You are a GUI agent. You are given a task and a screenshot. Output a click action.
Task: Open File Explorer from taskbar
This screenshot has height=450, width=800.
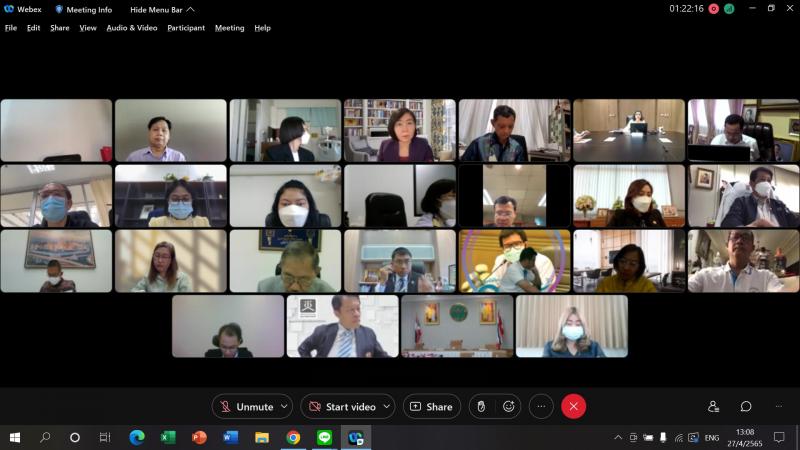pos(262,437)
